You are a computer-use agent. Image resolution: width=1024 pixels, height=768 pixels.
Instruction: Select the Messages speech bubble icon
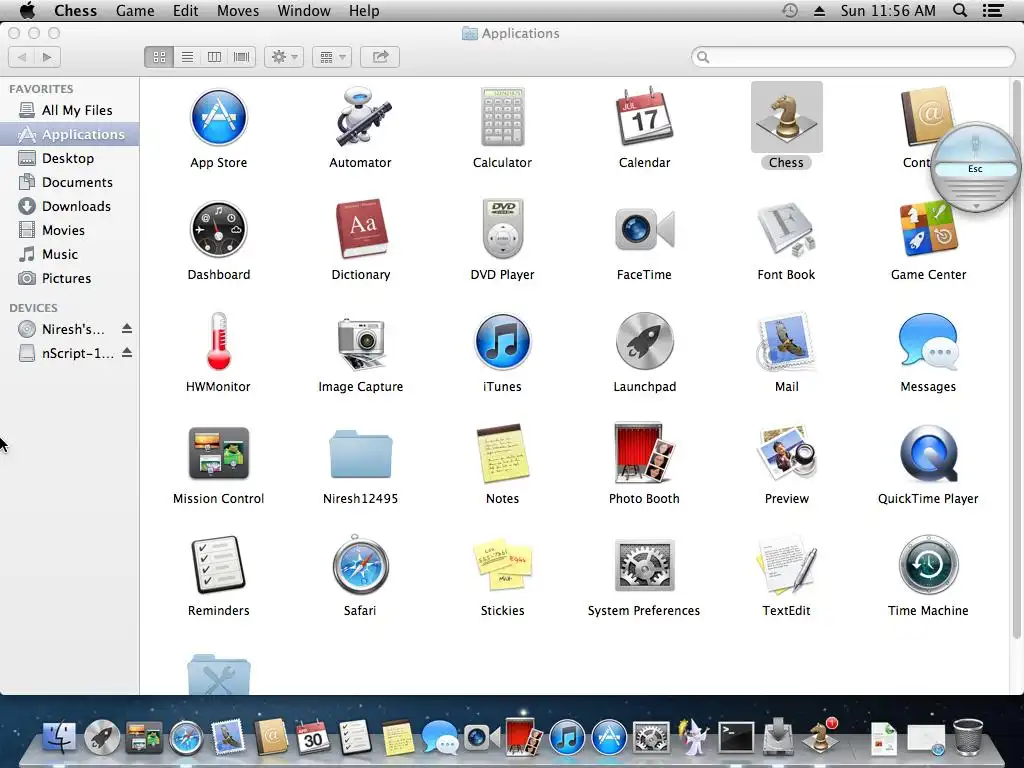pos(928,342)
